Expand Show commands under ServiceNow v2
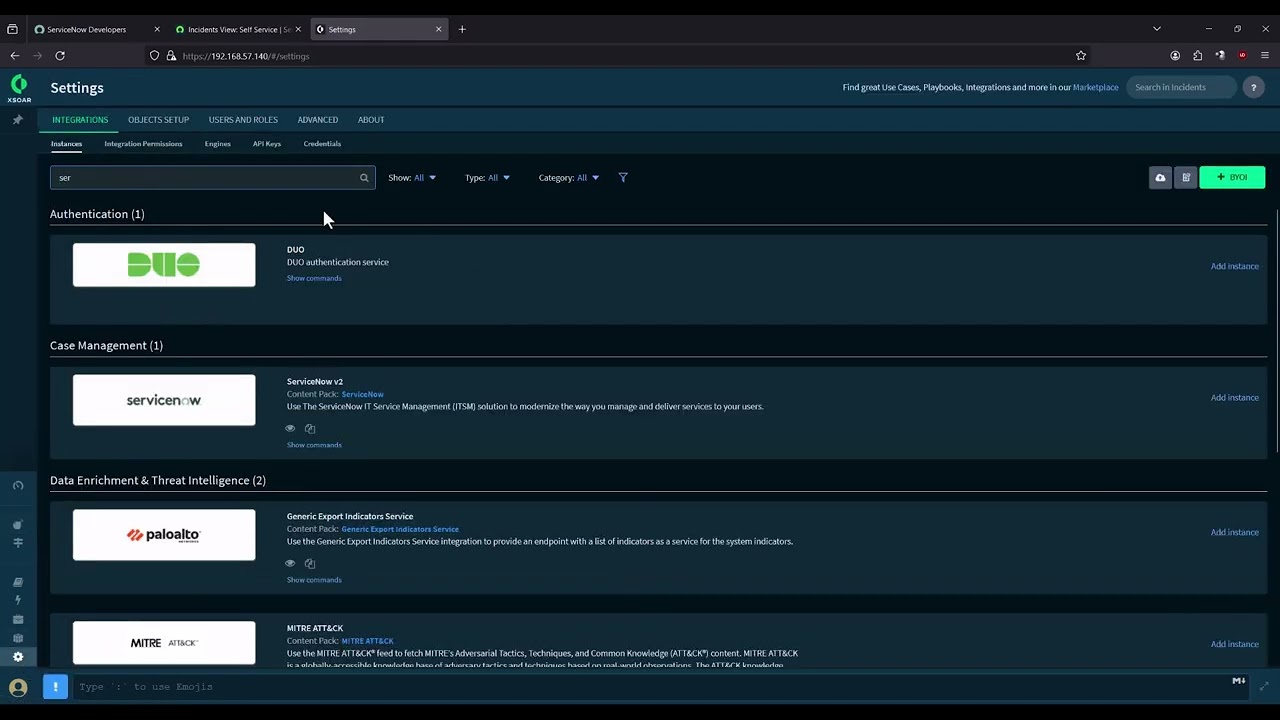The height and width of the screenshot is (720, 1280). click(314, 445)
